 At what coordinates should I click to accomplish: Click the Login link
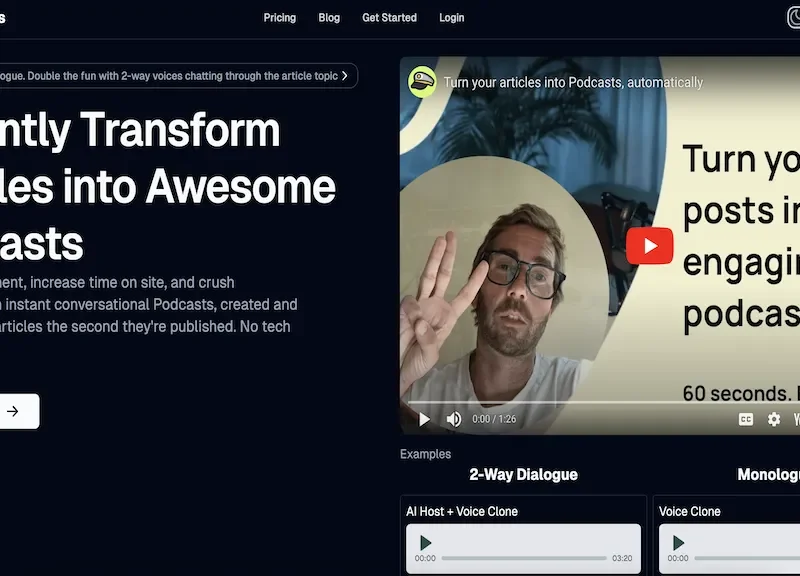pos(451,17)
